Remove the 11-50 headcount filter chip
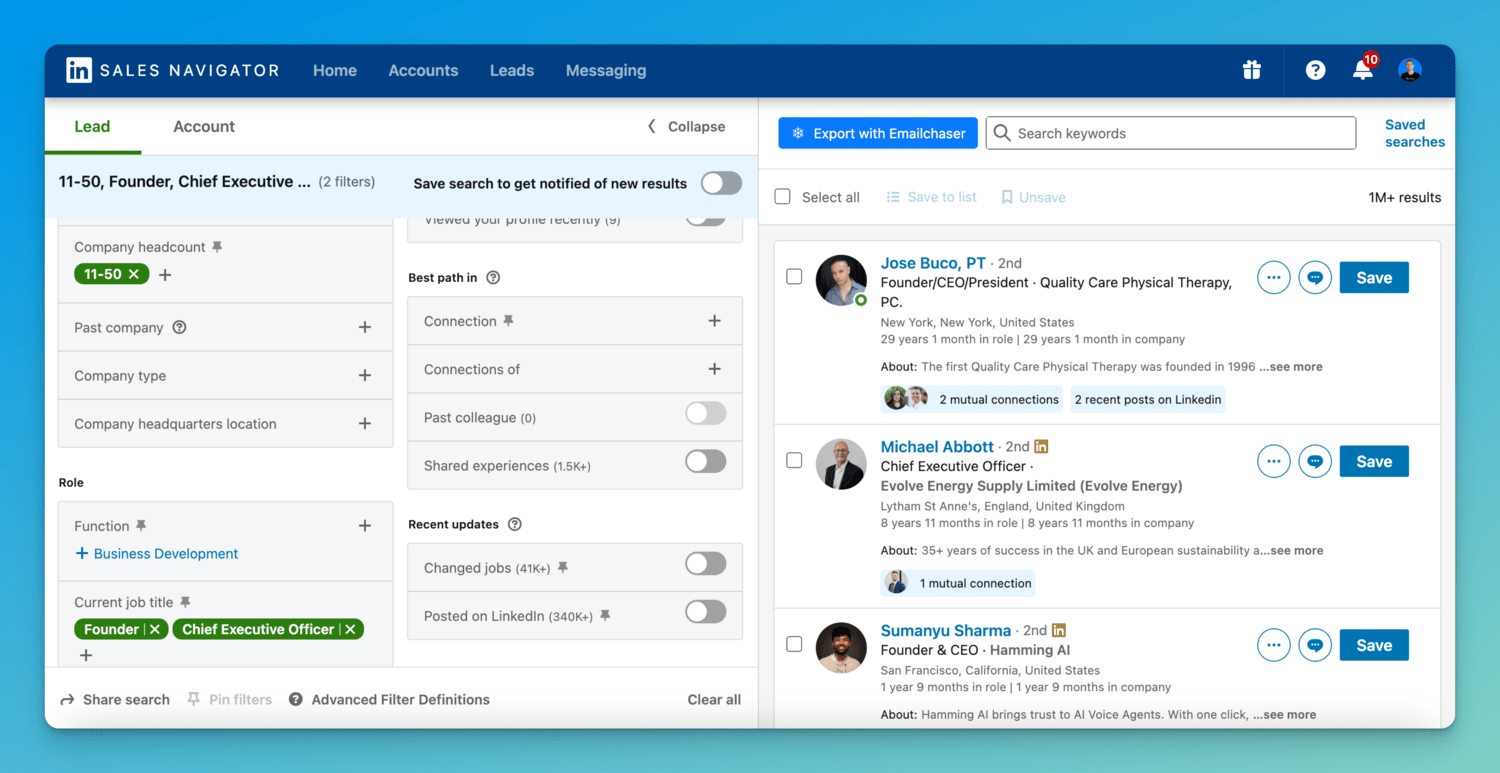Screen dimensions: 1500x773 (134, 274)
